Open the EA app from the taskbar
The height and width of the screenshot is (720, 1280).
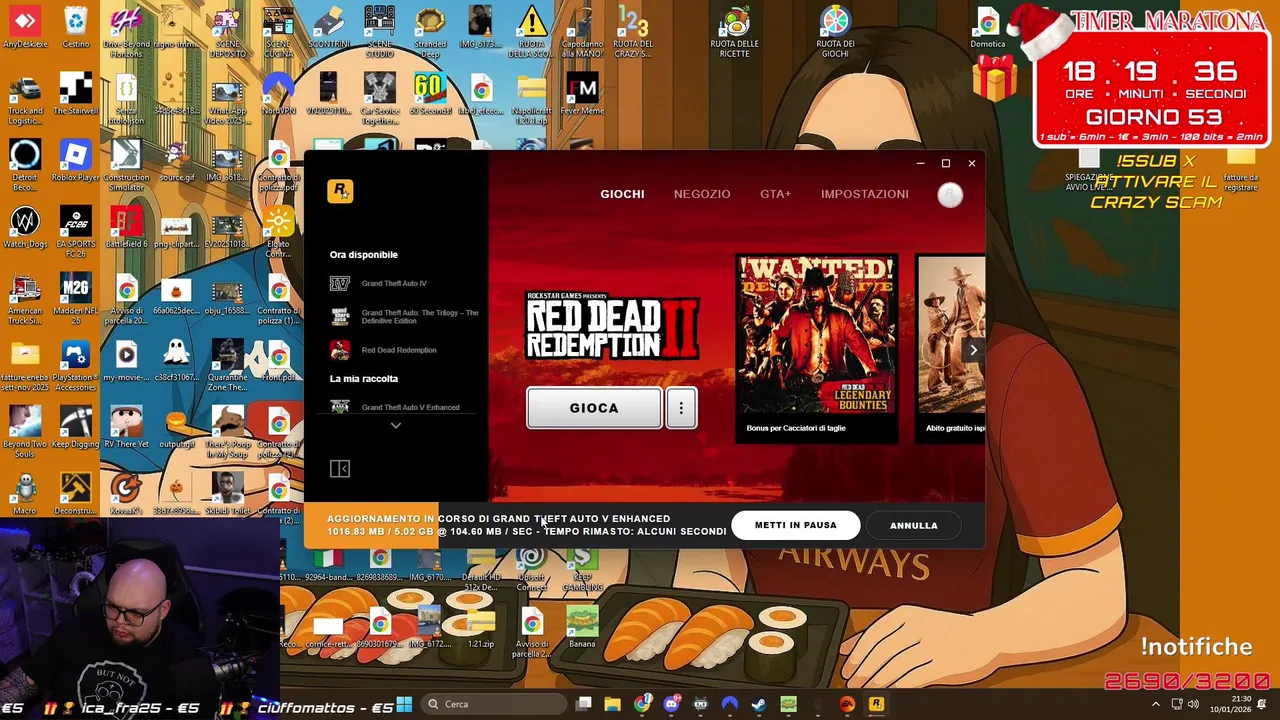[847, 704]
